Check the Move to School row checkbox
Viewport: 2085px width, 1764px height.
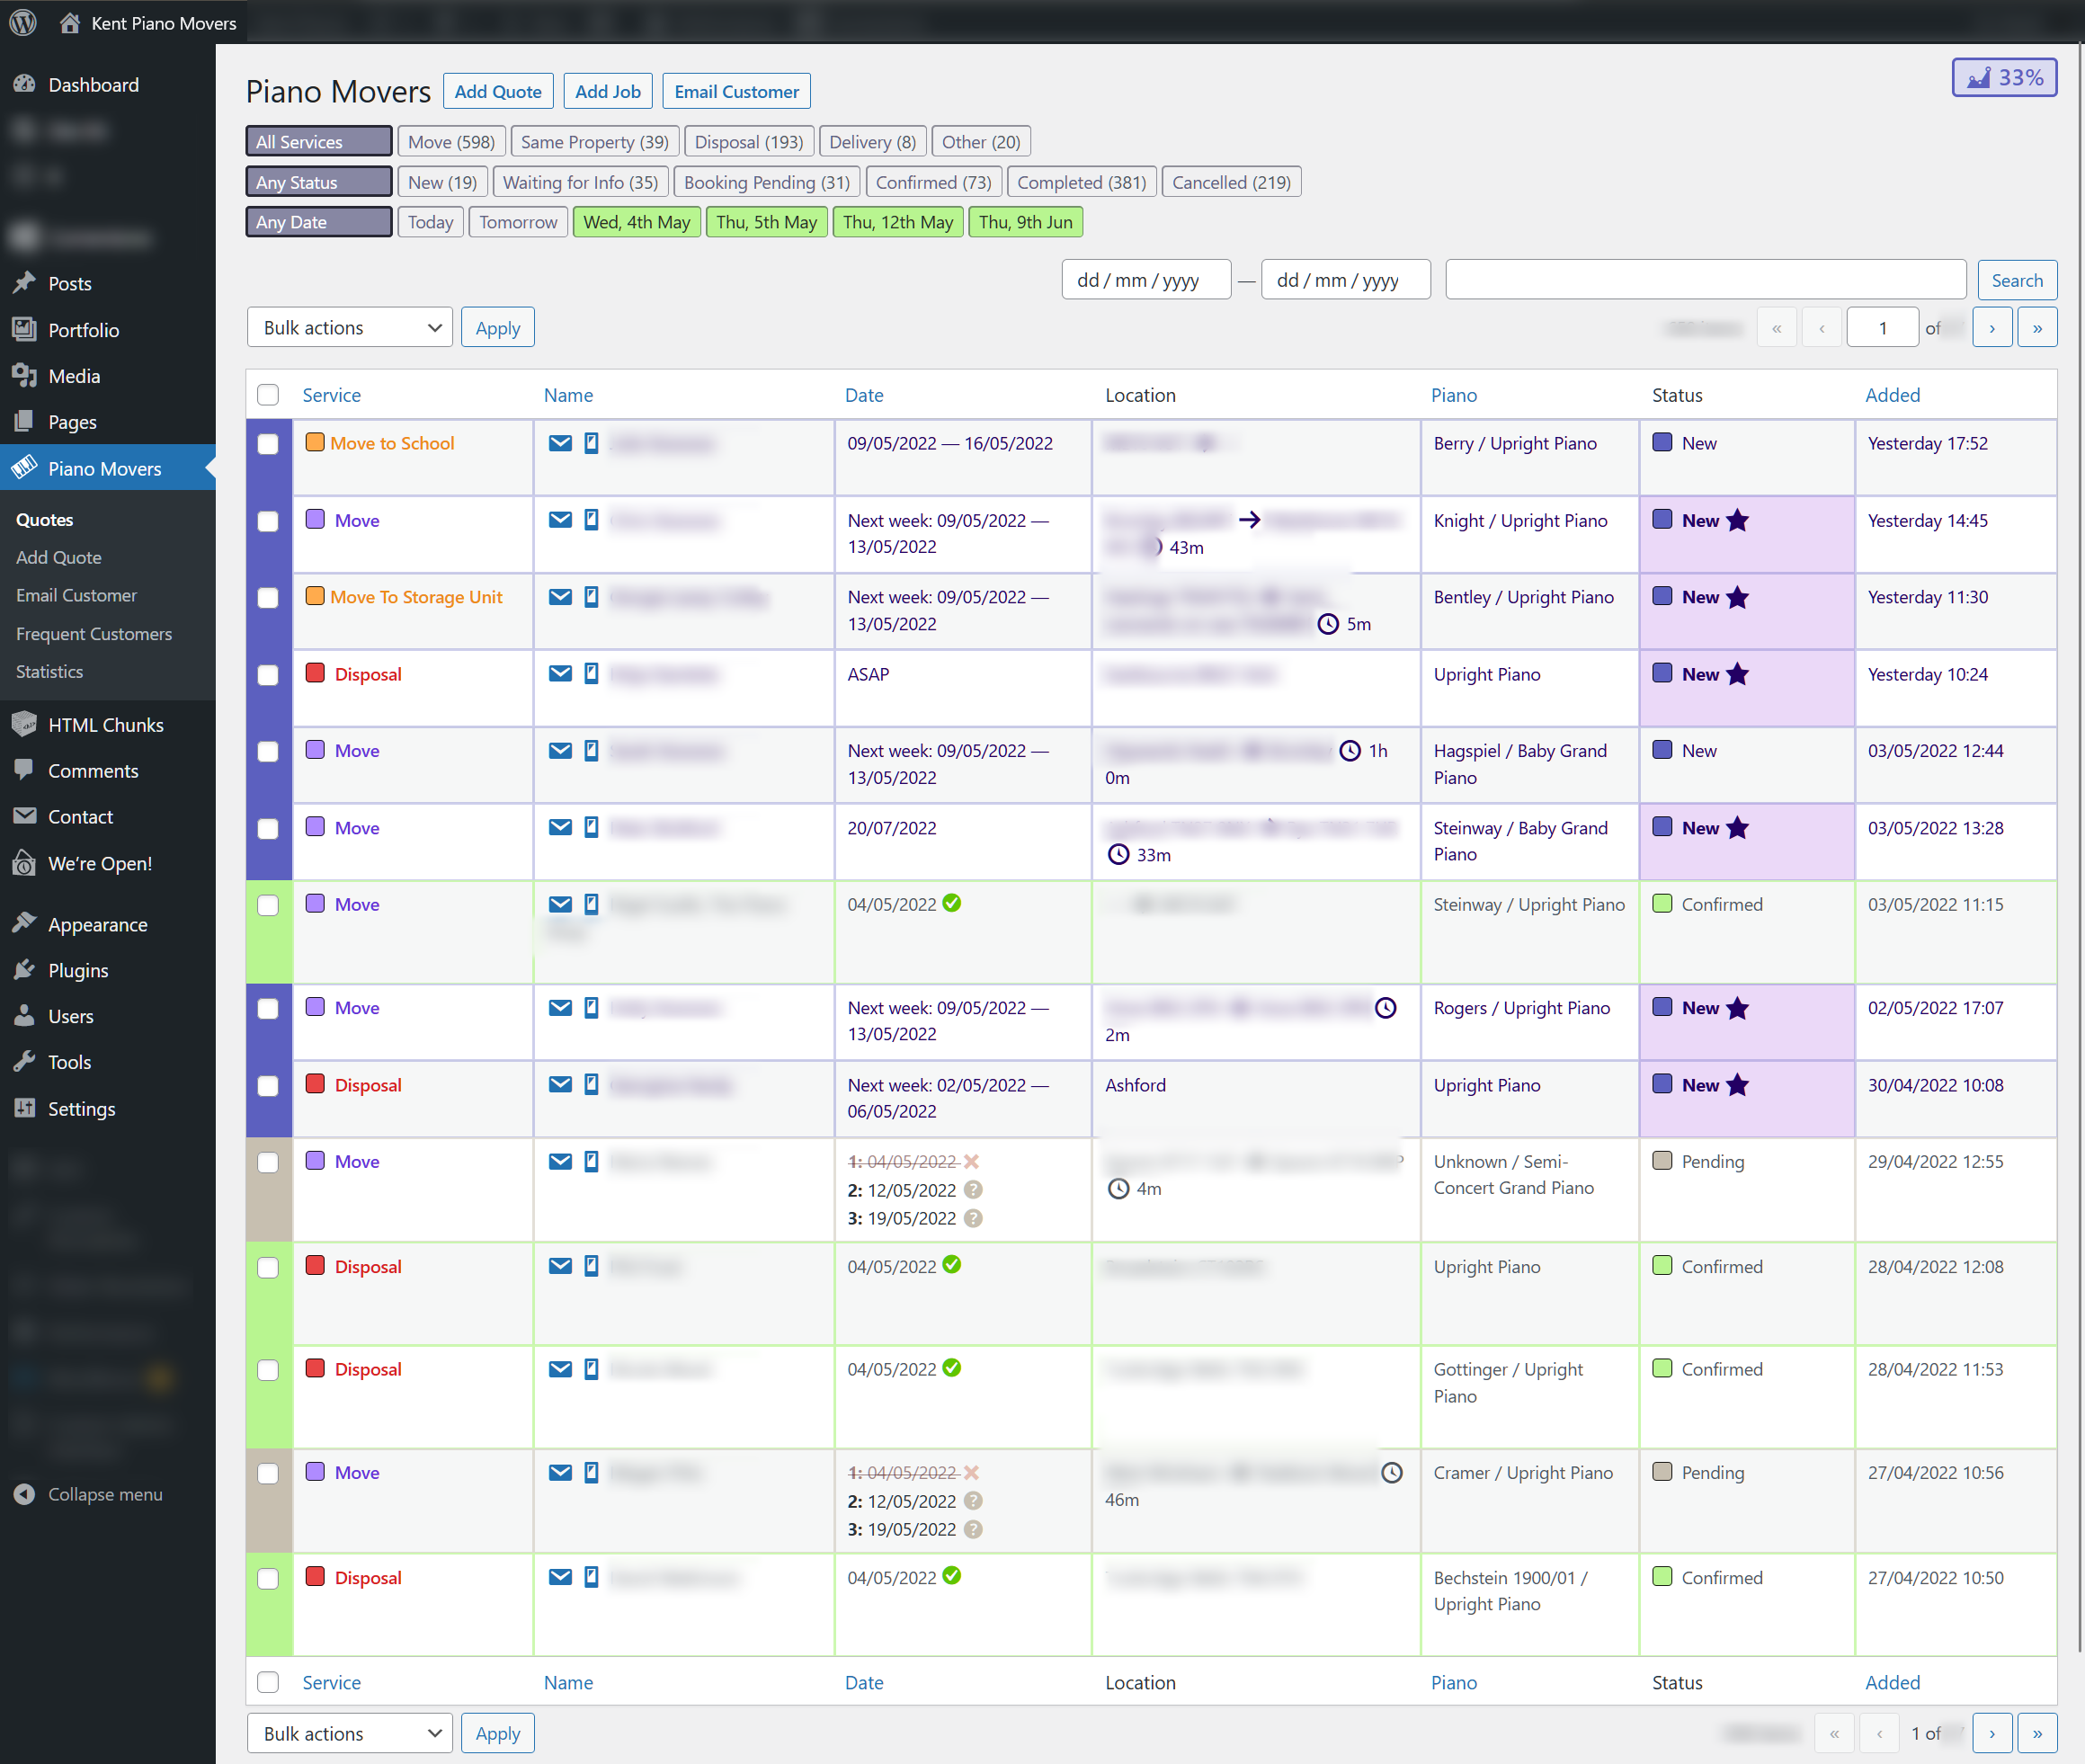tap(268, 444)
